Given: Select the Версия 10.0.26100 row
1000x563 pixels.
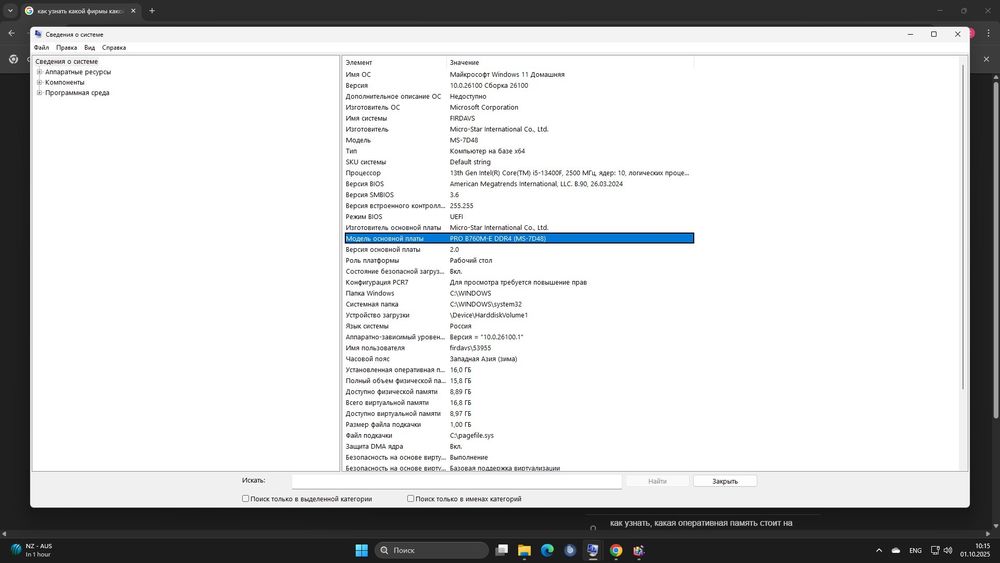Looking at the screenshot, I should coord(518,85).
